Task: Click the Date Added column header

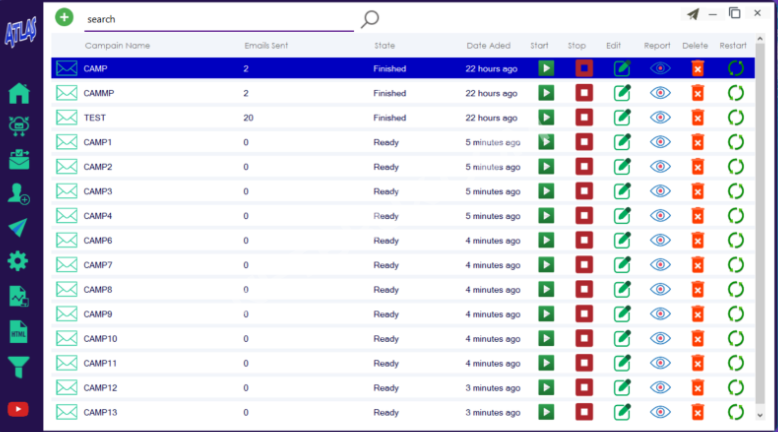Action: (488, 46)
